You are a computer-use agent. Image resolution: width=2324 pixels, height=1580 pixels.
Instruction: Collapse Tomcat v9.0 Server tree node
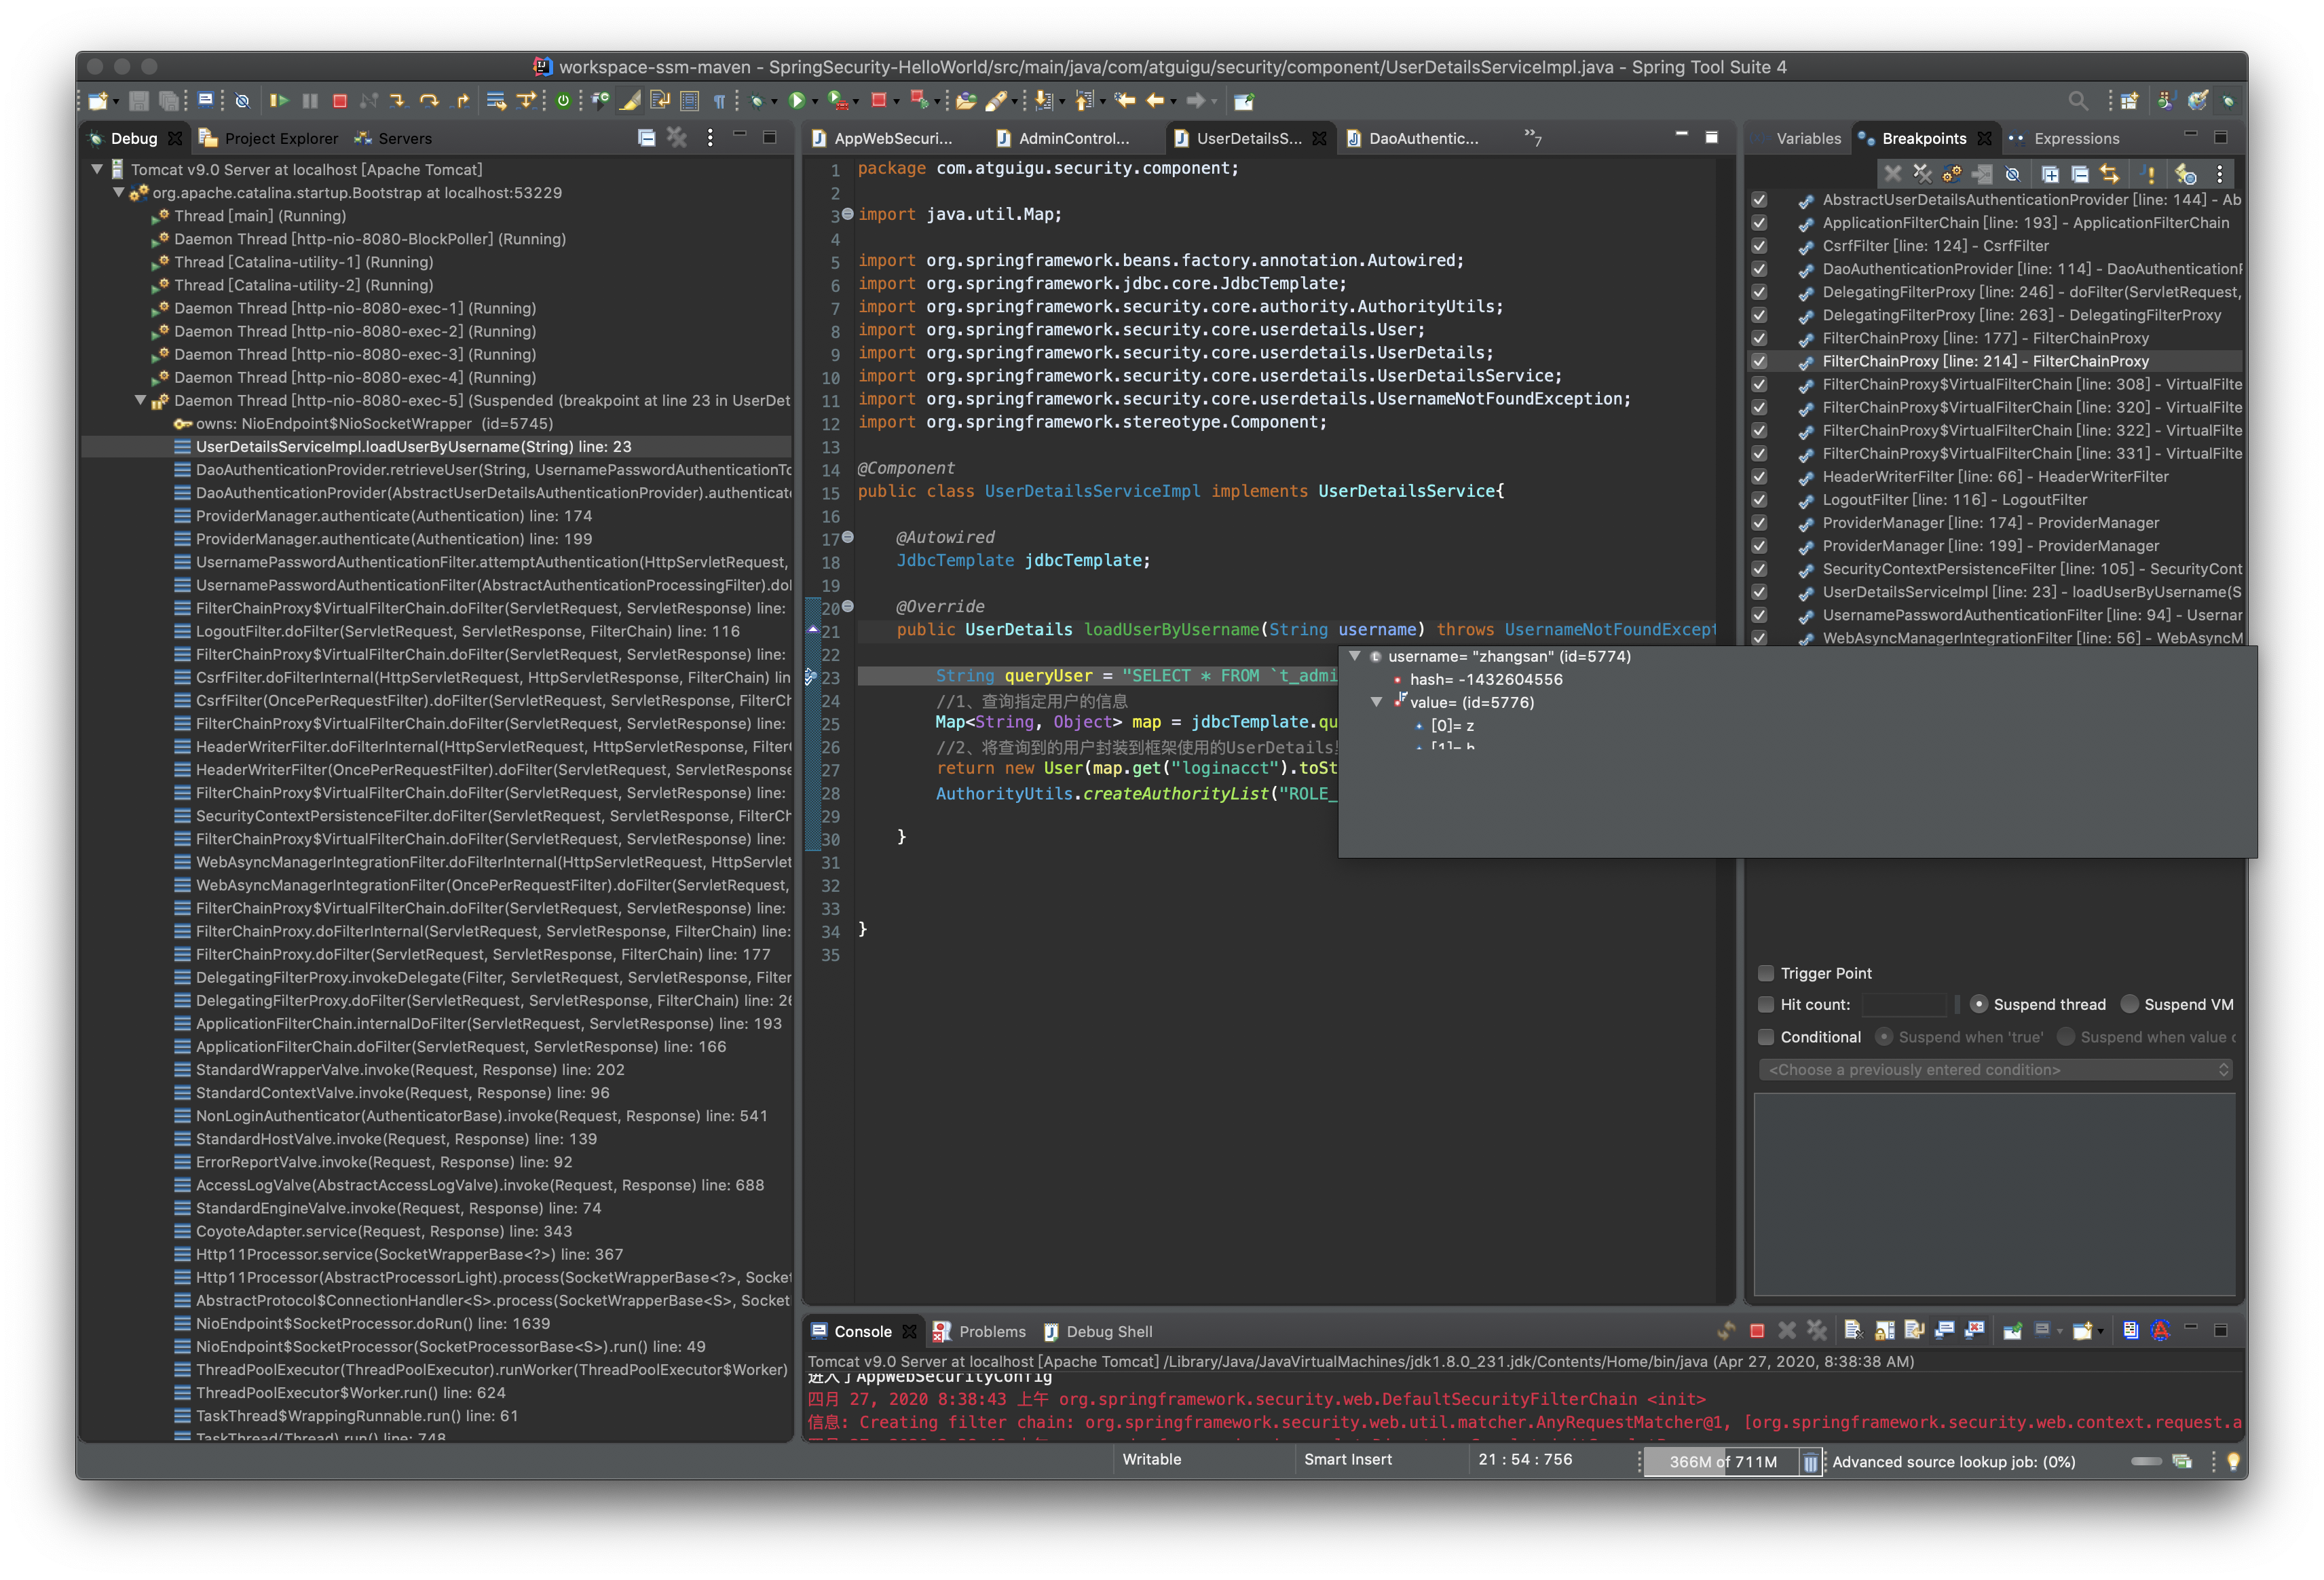(97, 169)
